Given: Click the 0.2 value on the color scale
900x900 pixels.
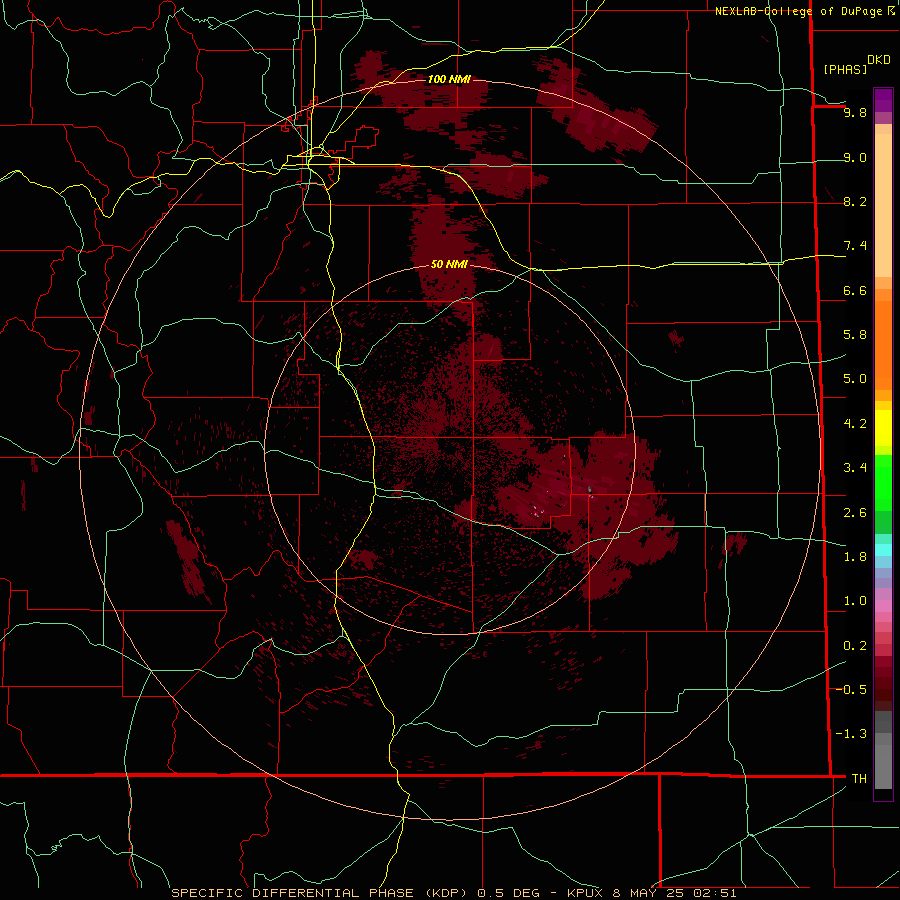Looking at the screenshot, I should (855, 646).
